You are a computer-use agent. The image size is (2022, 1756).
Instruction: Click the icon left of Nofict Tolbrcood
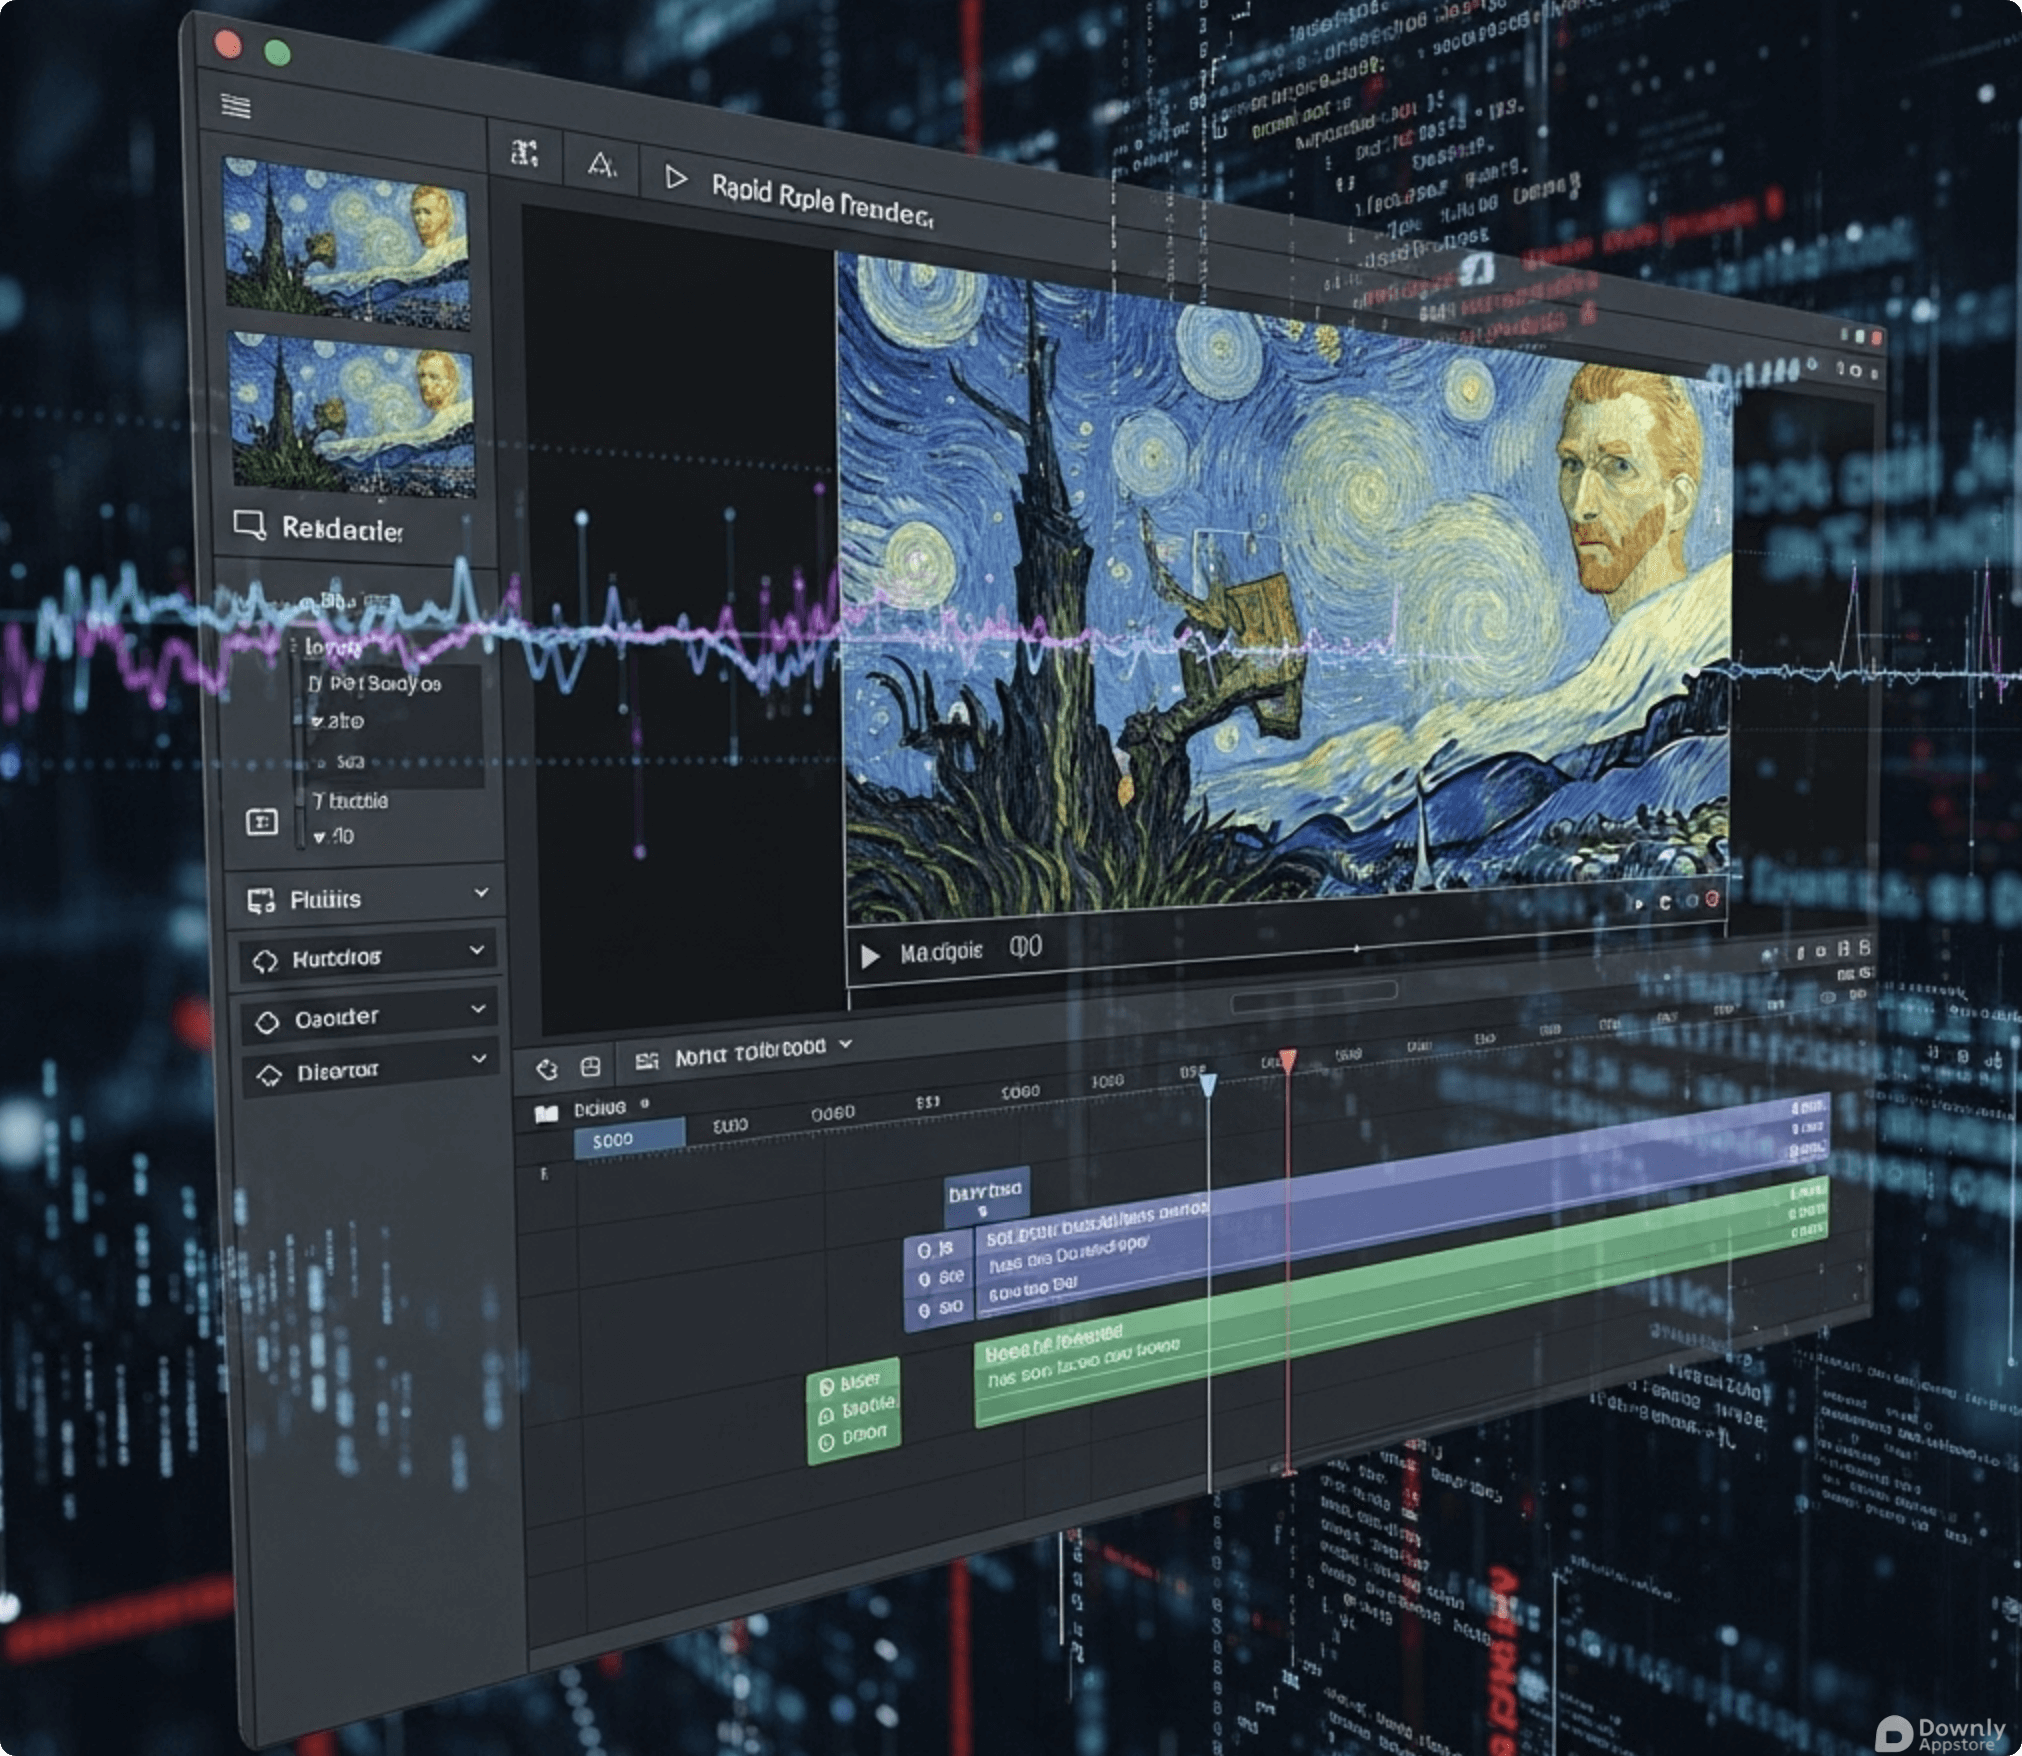pyautogui.click(x=647, y=1061)
